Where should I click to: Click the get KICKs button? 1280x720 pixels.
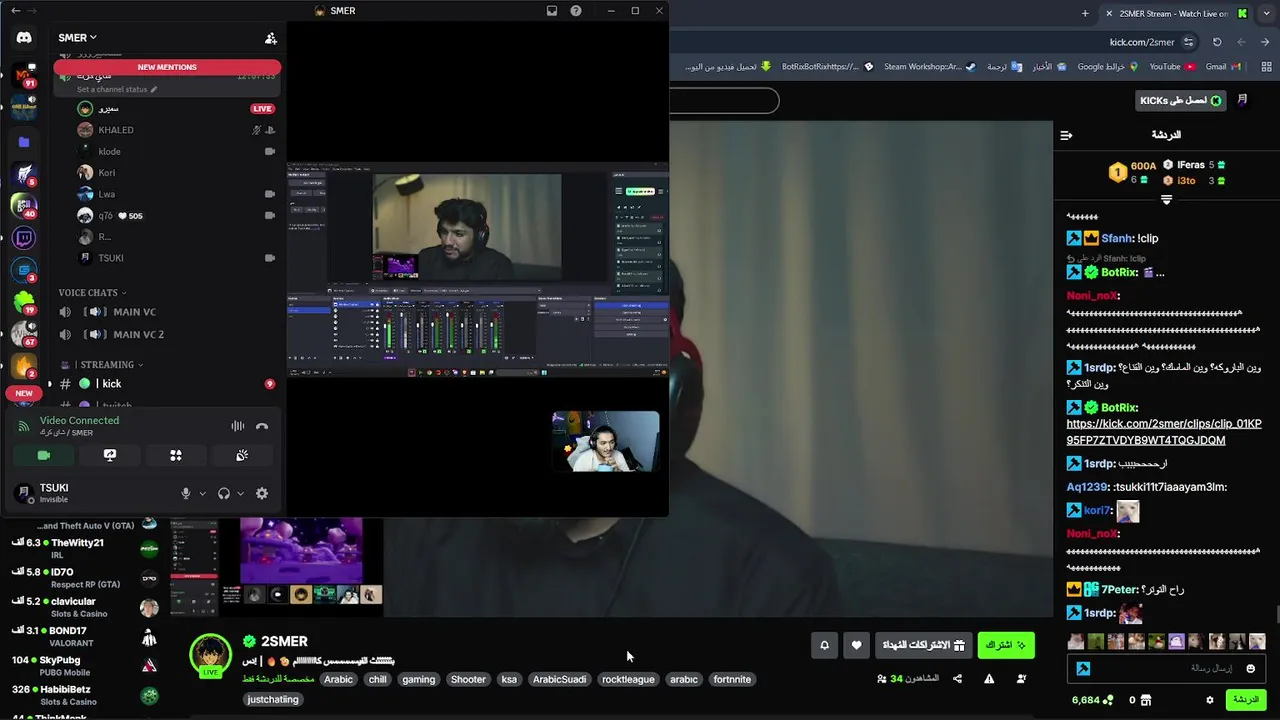[1181, 101]
